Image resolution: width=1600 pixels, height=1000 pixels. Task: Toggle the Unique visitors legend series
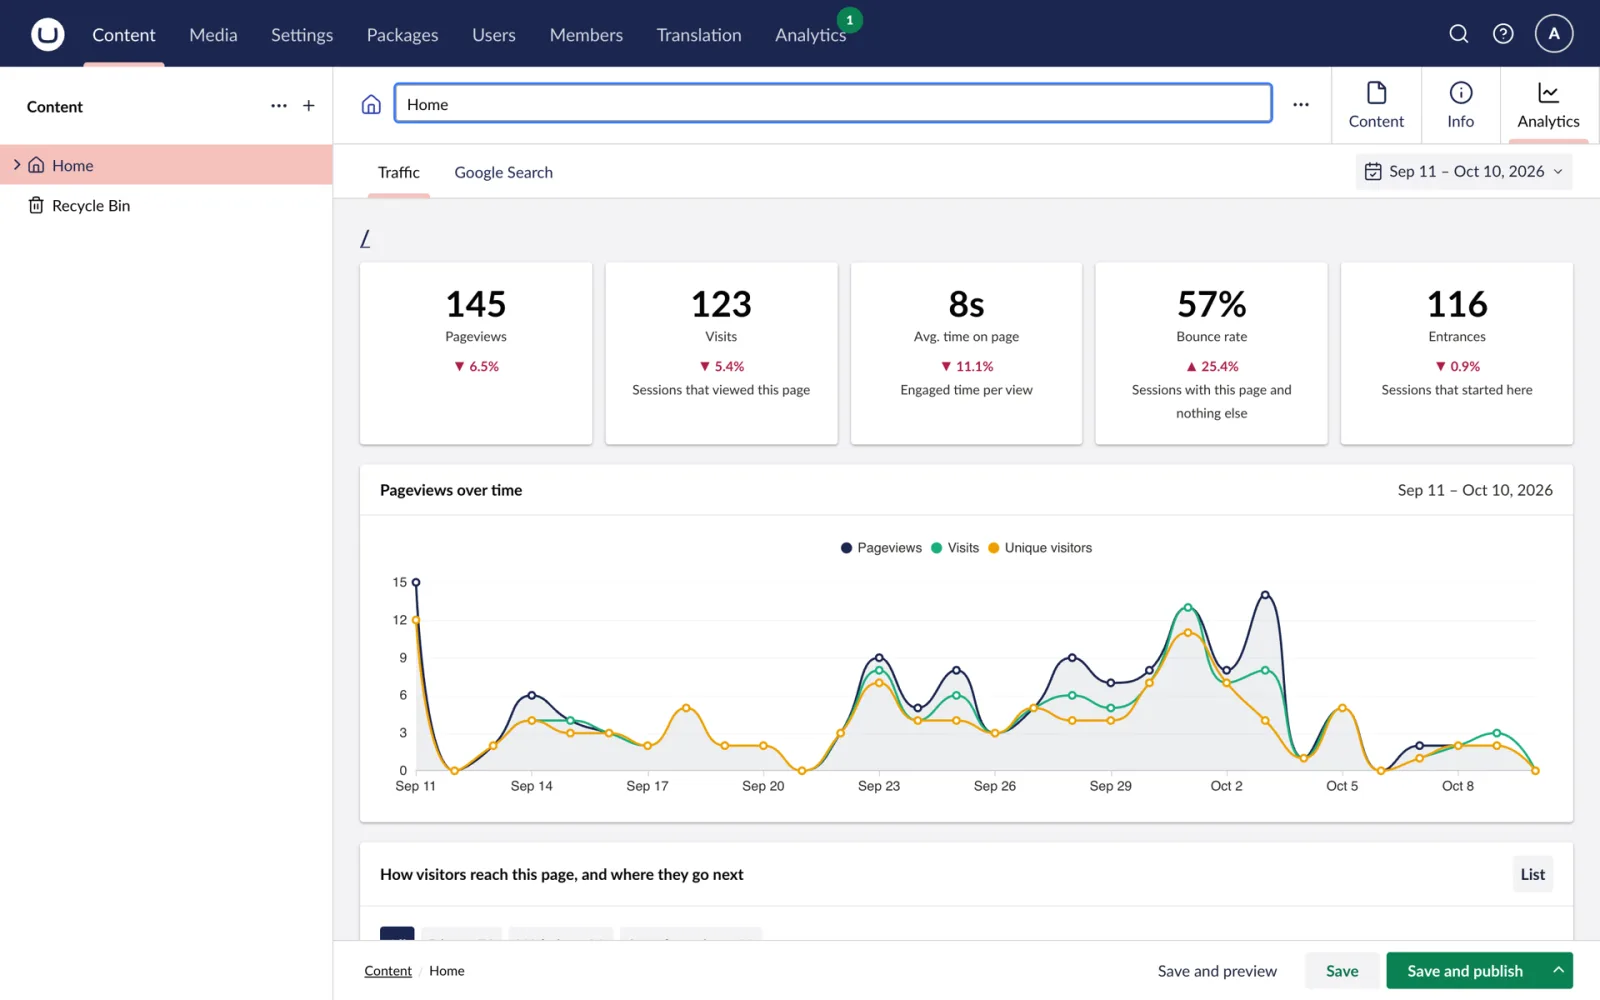point(1039,548)
